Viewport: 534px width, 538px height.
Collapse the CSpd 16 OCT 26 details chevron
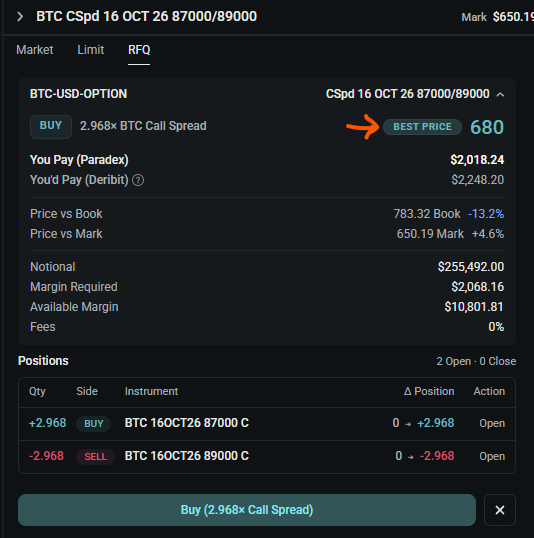point(500,94)
